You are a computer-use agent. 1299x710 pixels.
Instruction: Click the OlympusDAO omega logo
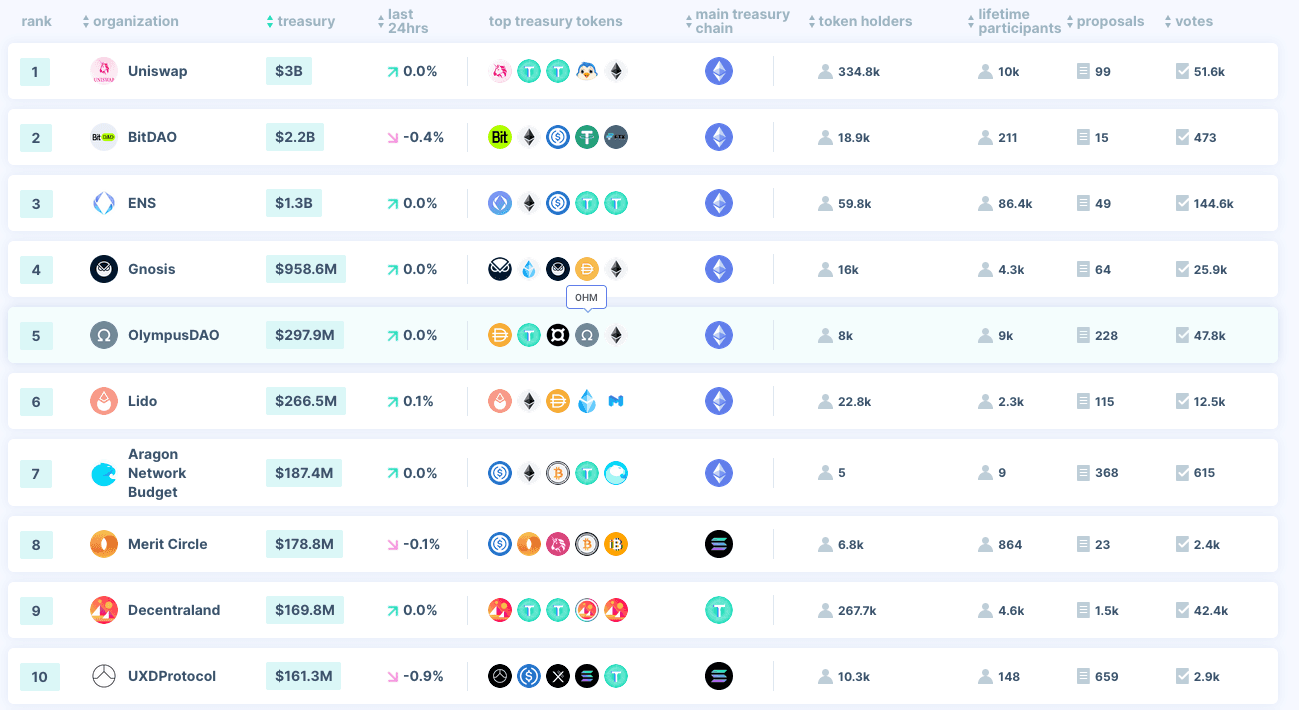tap(104, 335)
